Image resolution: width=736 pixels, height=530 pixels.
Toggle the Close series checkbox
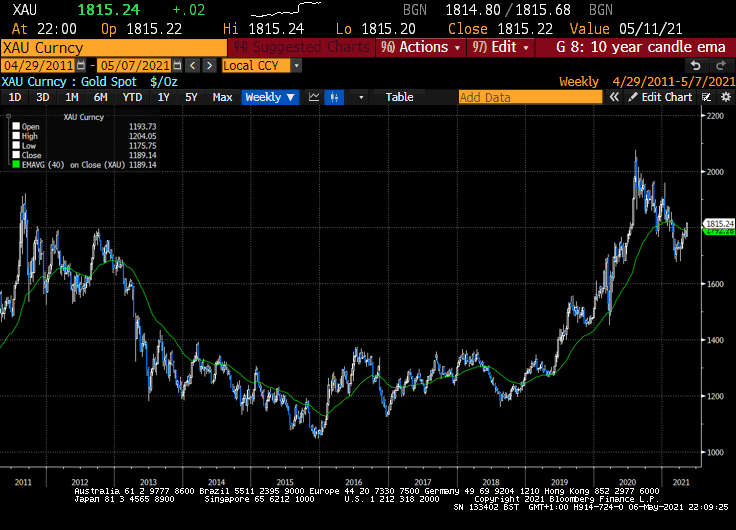pyautogui.click(x=16, y=155)
